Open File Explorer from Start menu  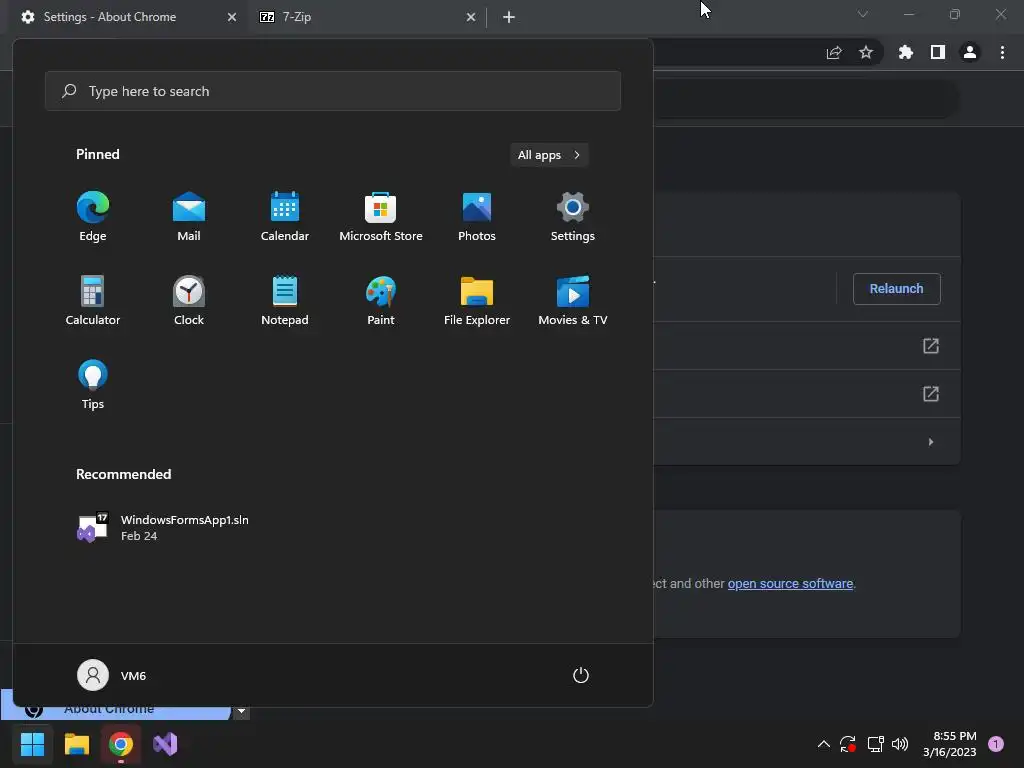477,300
